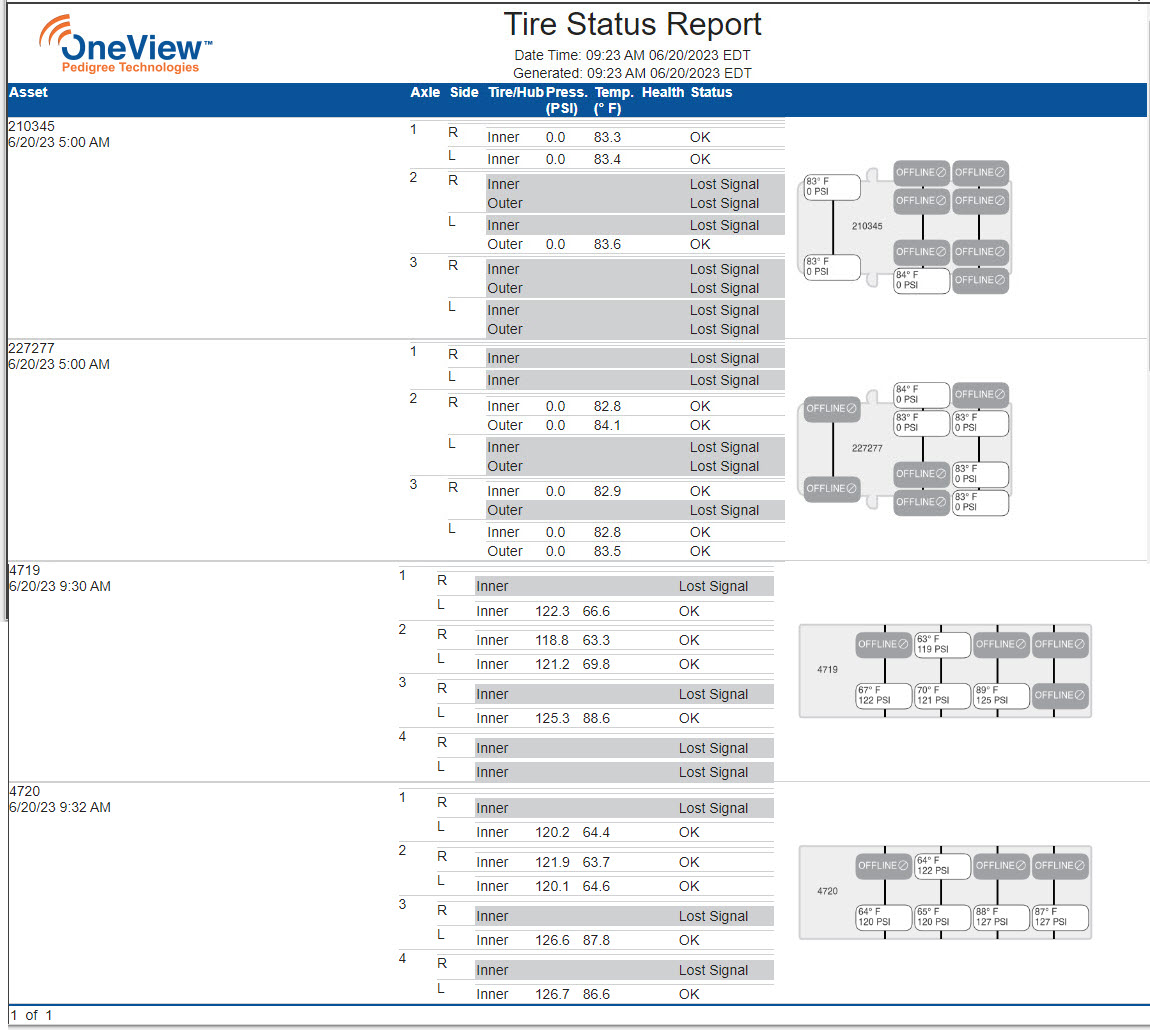
Task: Select the 89° F 125 PSI tire icon
Action: pyautogui.click(x=1001, y=696)
